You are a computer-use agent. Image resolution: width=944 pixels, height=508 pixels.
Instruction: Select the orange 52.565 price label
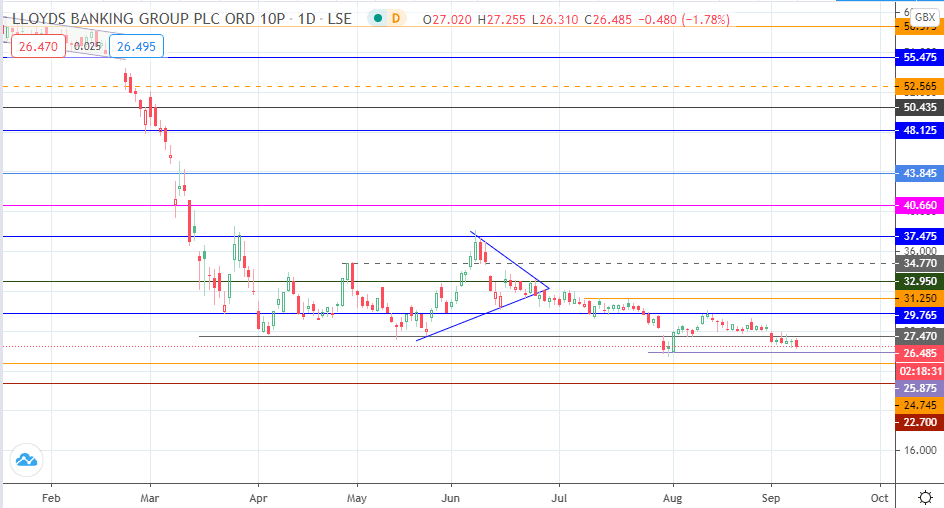pos(919,86)
